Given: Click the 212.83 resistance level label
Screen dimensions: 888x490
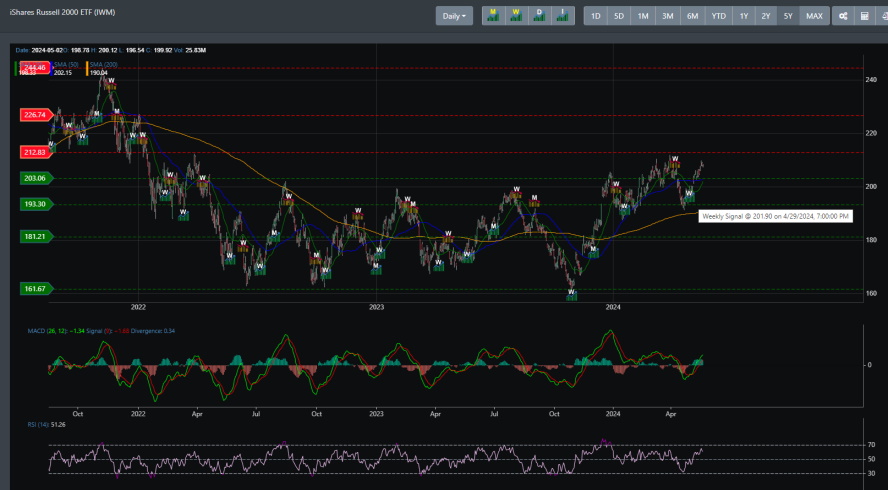Looking at the screenshot, I should click(36, 152).
